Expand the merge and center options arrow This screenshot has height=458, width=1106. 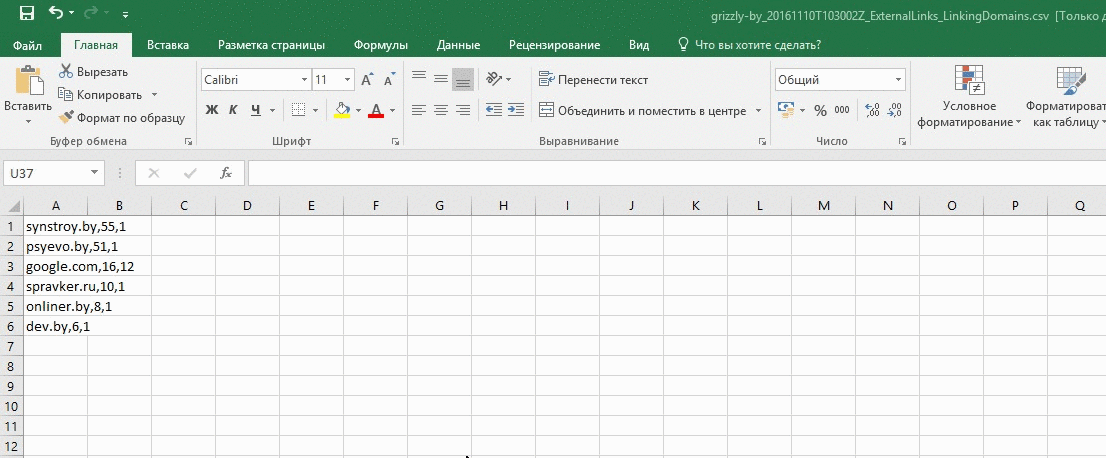pos(758,111)
